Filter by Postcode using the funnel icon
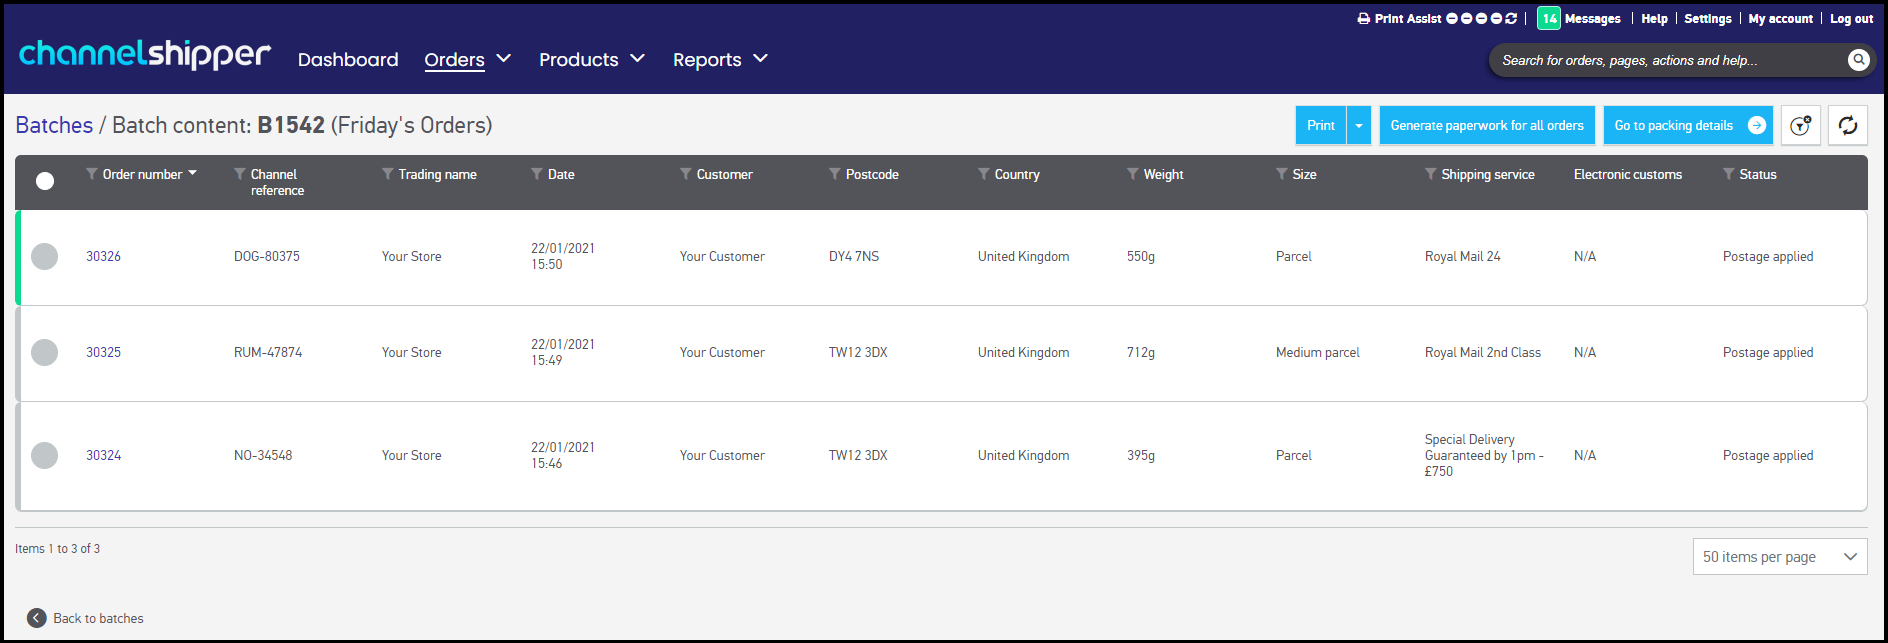The width and height of the screenshot is (1888, 643). [x=835, y=174]
